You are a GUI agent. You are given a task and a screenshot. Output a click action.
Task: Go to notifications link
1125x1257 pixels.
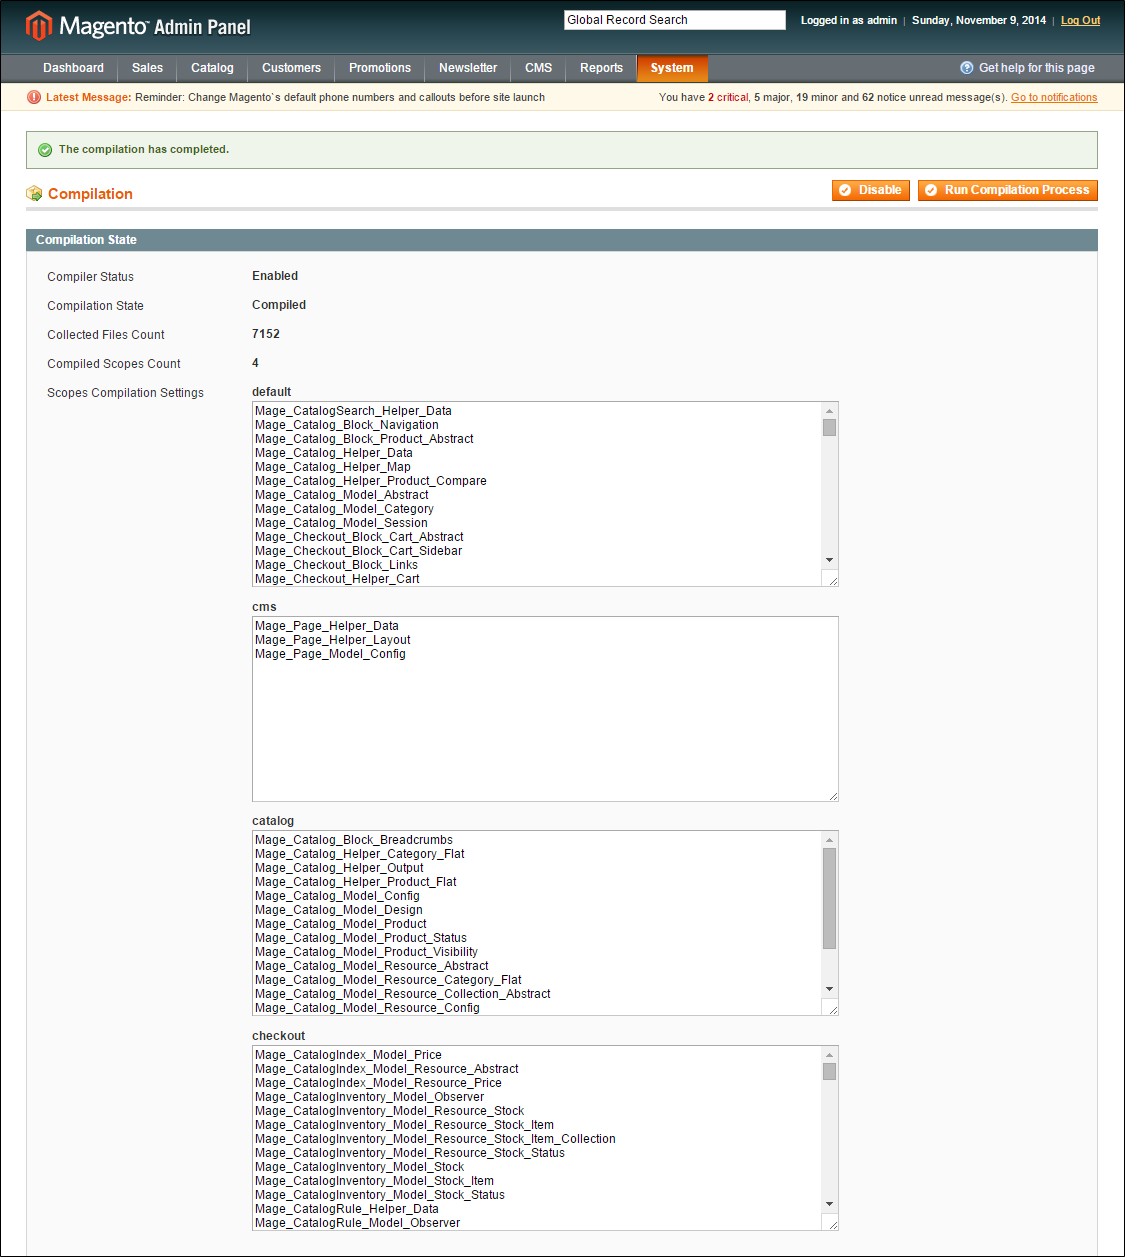(x=1054, y=97)
